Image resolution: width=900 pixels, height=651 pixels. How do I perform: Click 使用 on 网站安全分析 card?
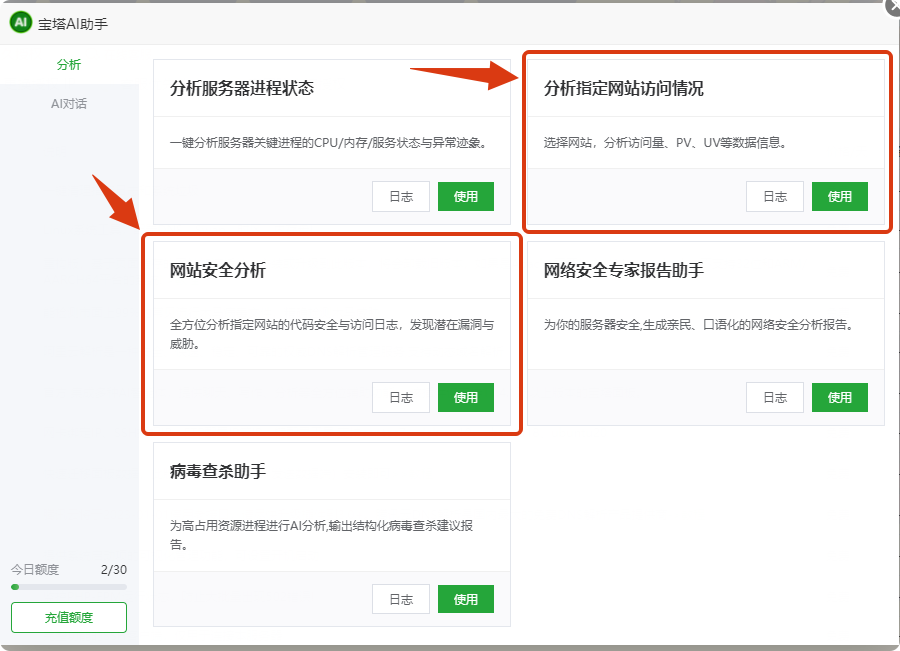(465, 397)
